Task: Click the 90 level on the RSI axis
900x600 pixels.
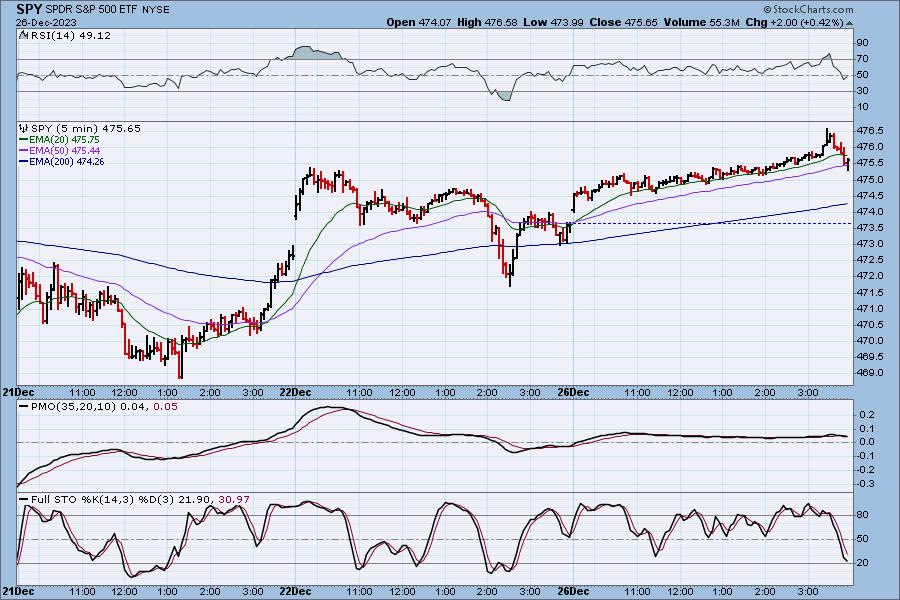Action: pyautogui.click(x=862, y=42)
